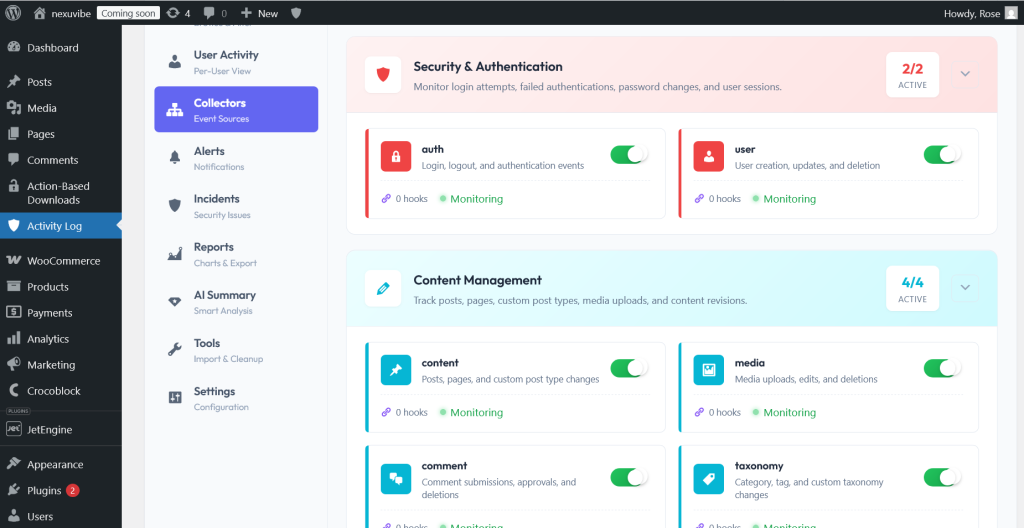Click the AI Summary diamond icon
This screenshot has height=528, width=1024.
(174, 301)
